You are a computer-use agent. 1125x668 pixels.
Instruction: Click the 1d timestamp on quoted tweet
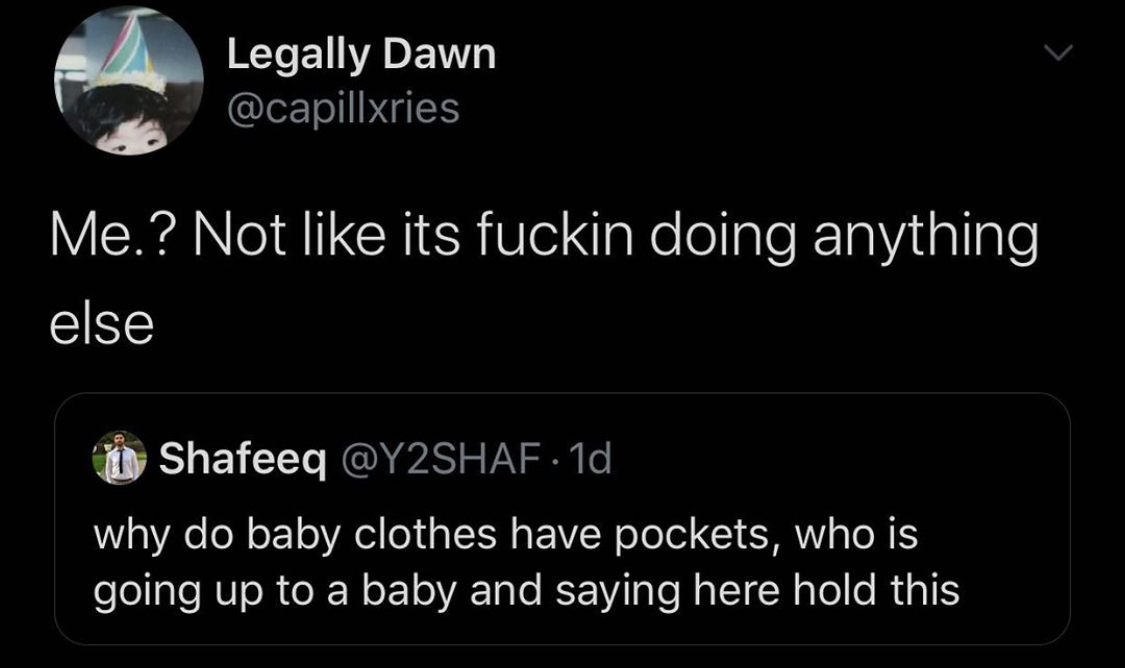click(x=589, y=458)
